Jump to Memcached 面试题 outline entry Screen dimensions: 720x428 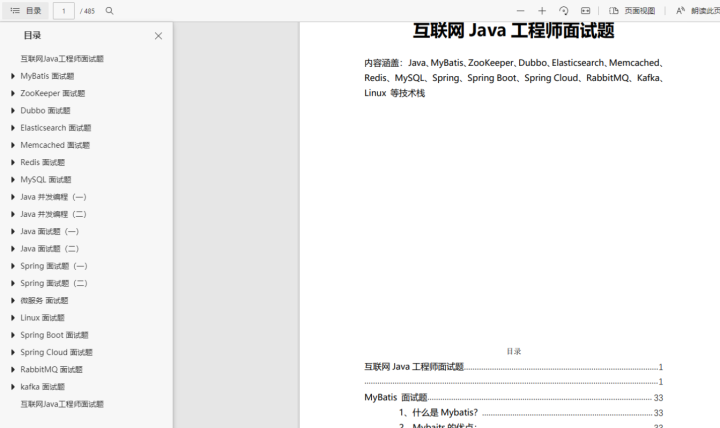tap(55, 145)
